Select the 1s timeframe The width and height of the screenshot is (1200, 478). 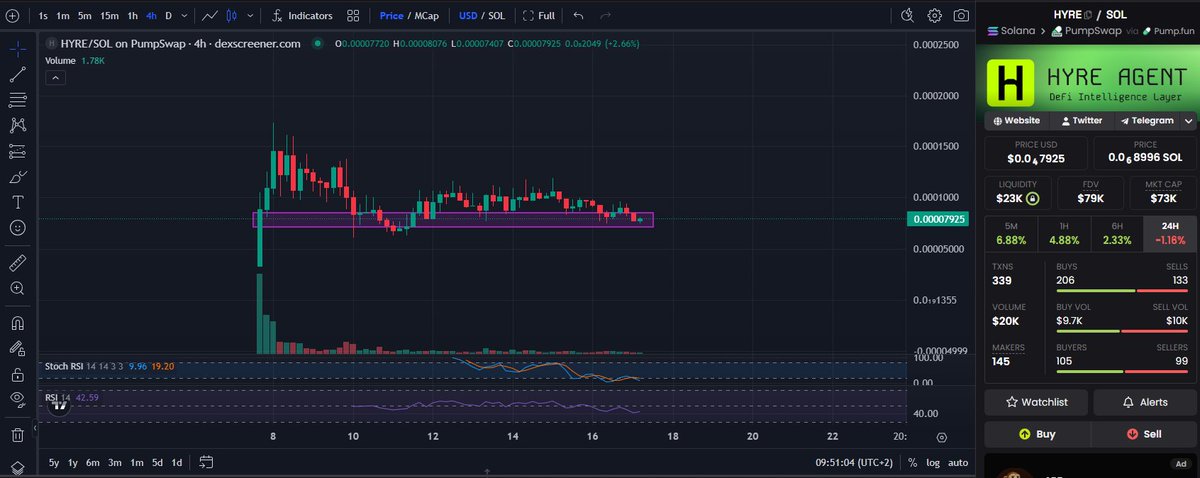[42, 16]
